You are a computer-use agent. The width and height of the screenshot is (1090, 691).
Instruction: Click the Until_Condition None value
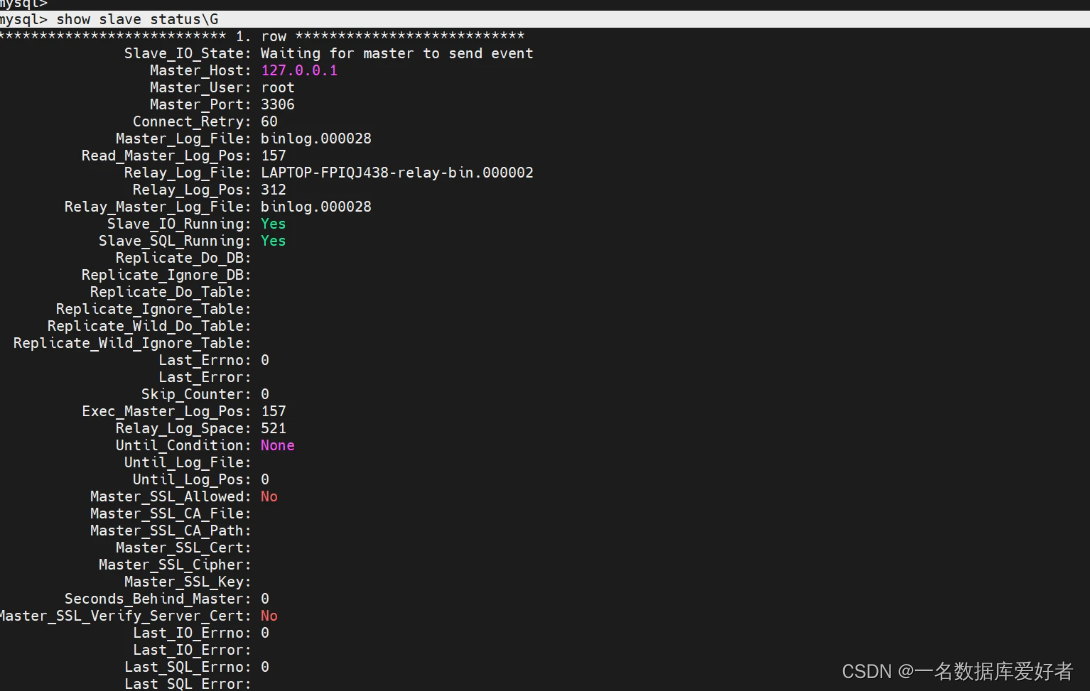pos(276,445)
